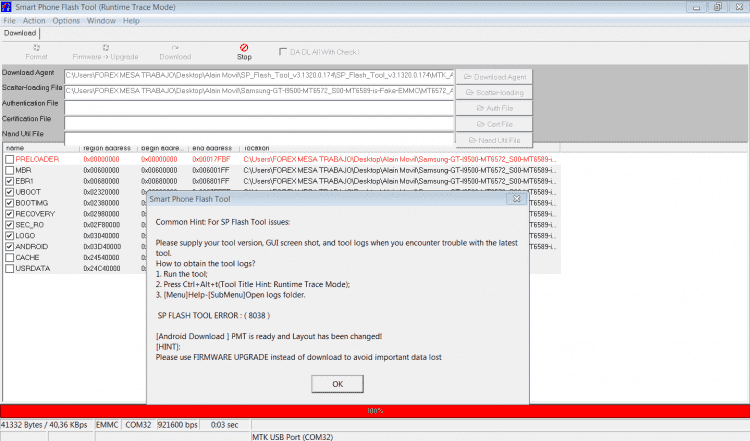Uncheck the UBOOT partition checkbox
The image size is (750, 441).
(10, 192)
